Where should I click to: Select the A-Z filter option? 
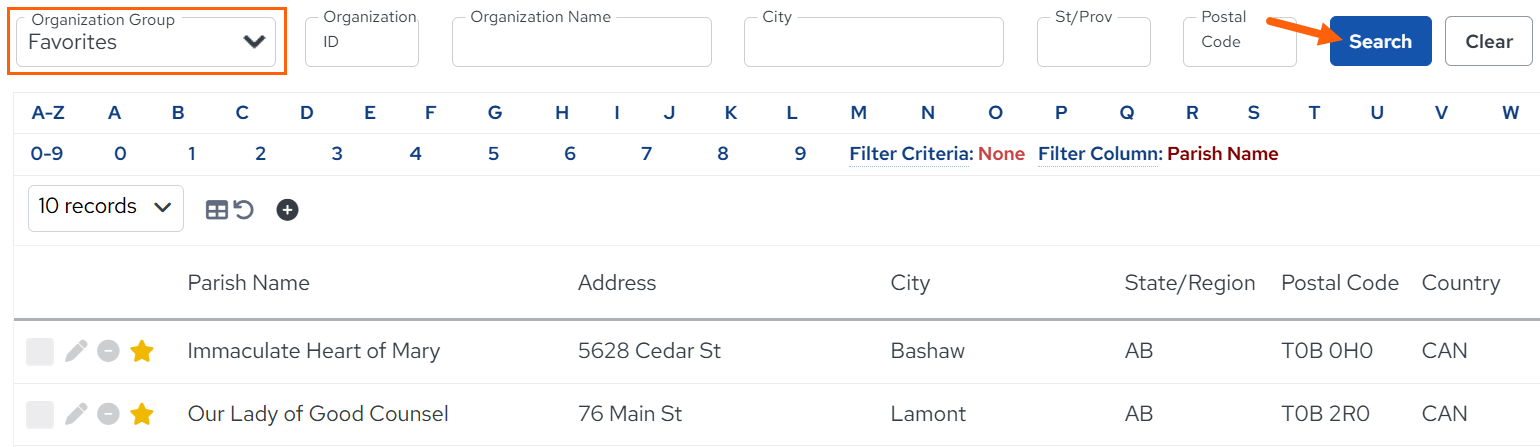coord(48,113)
